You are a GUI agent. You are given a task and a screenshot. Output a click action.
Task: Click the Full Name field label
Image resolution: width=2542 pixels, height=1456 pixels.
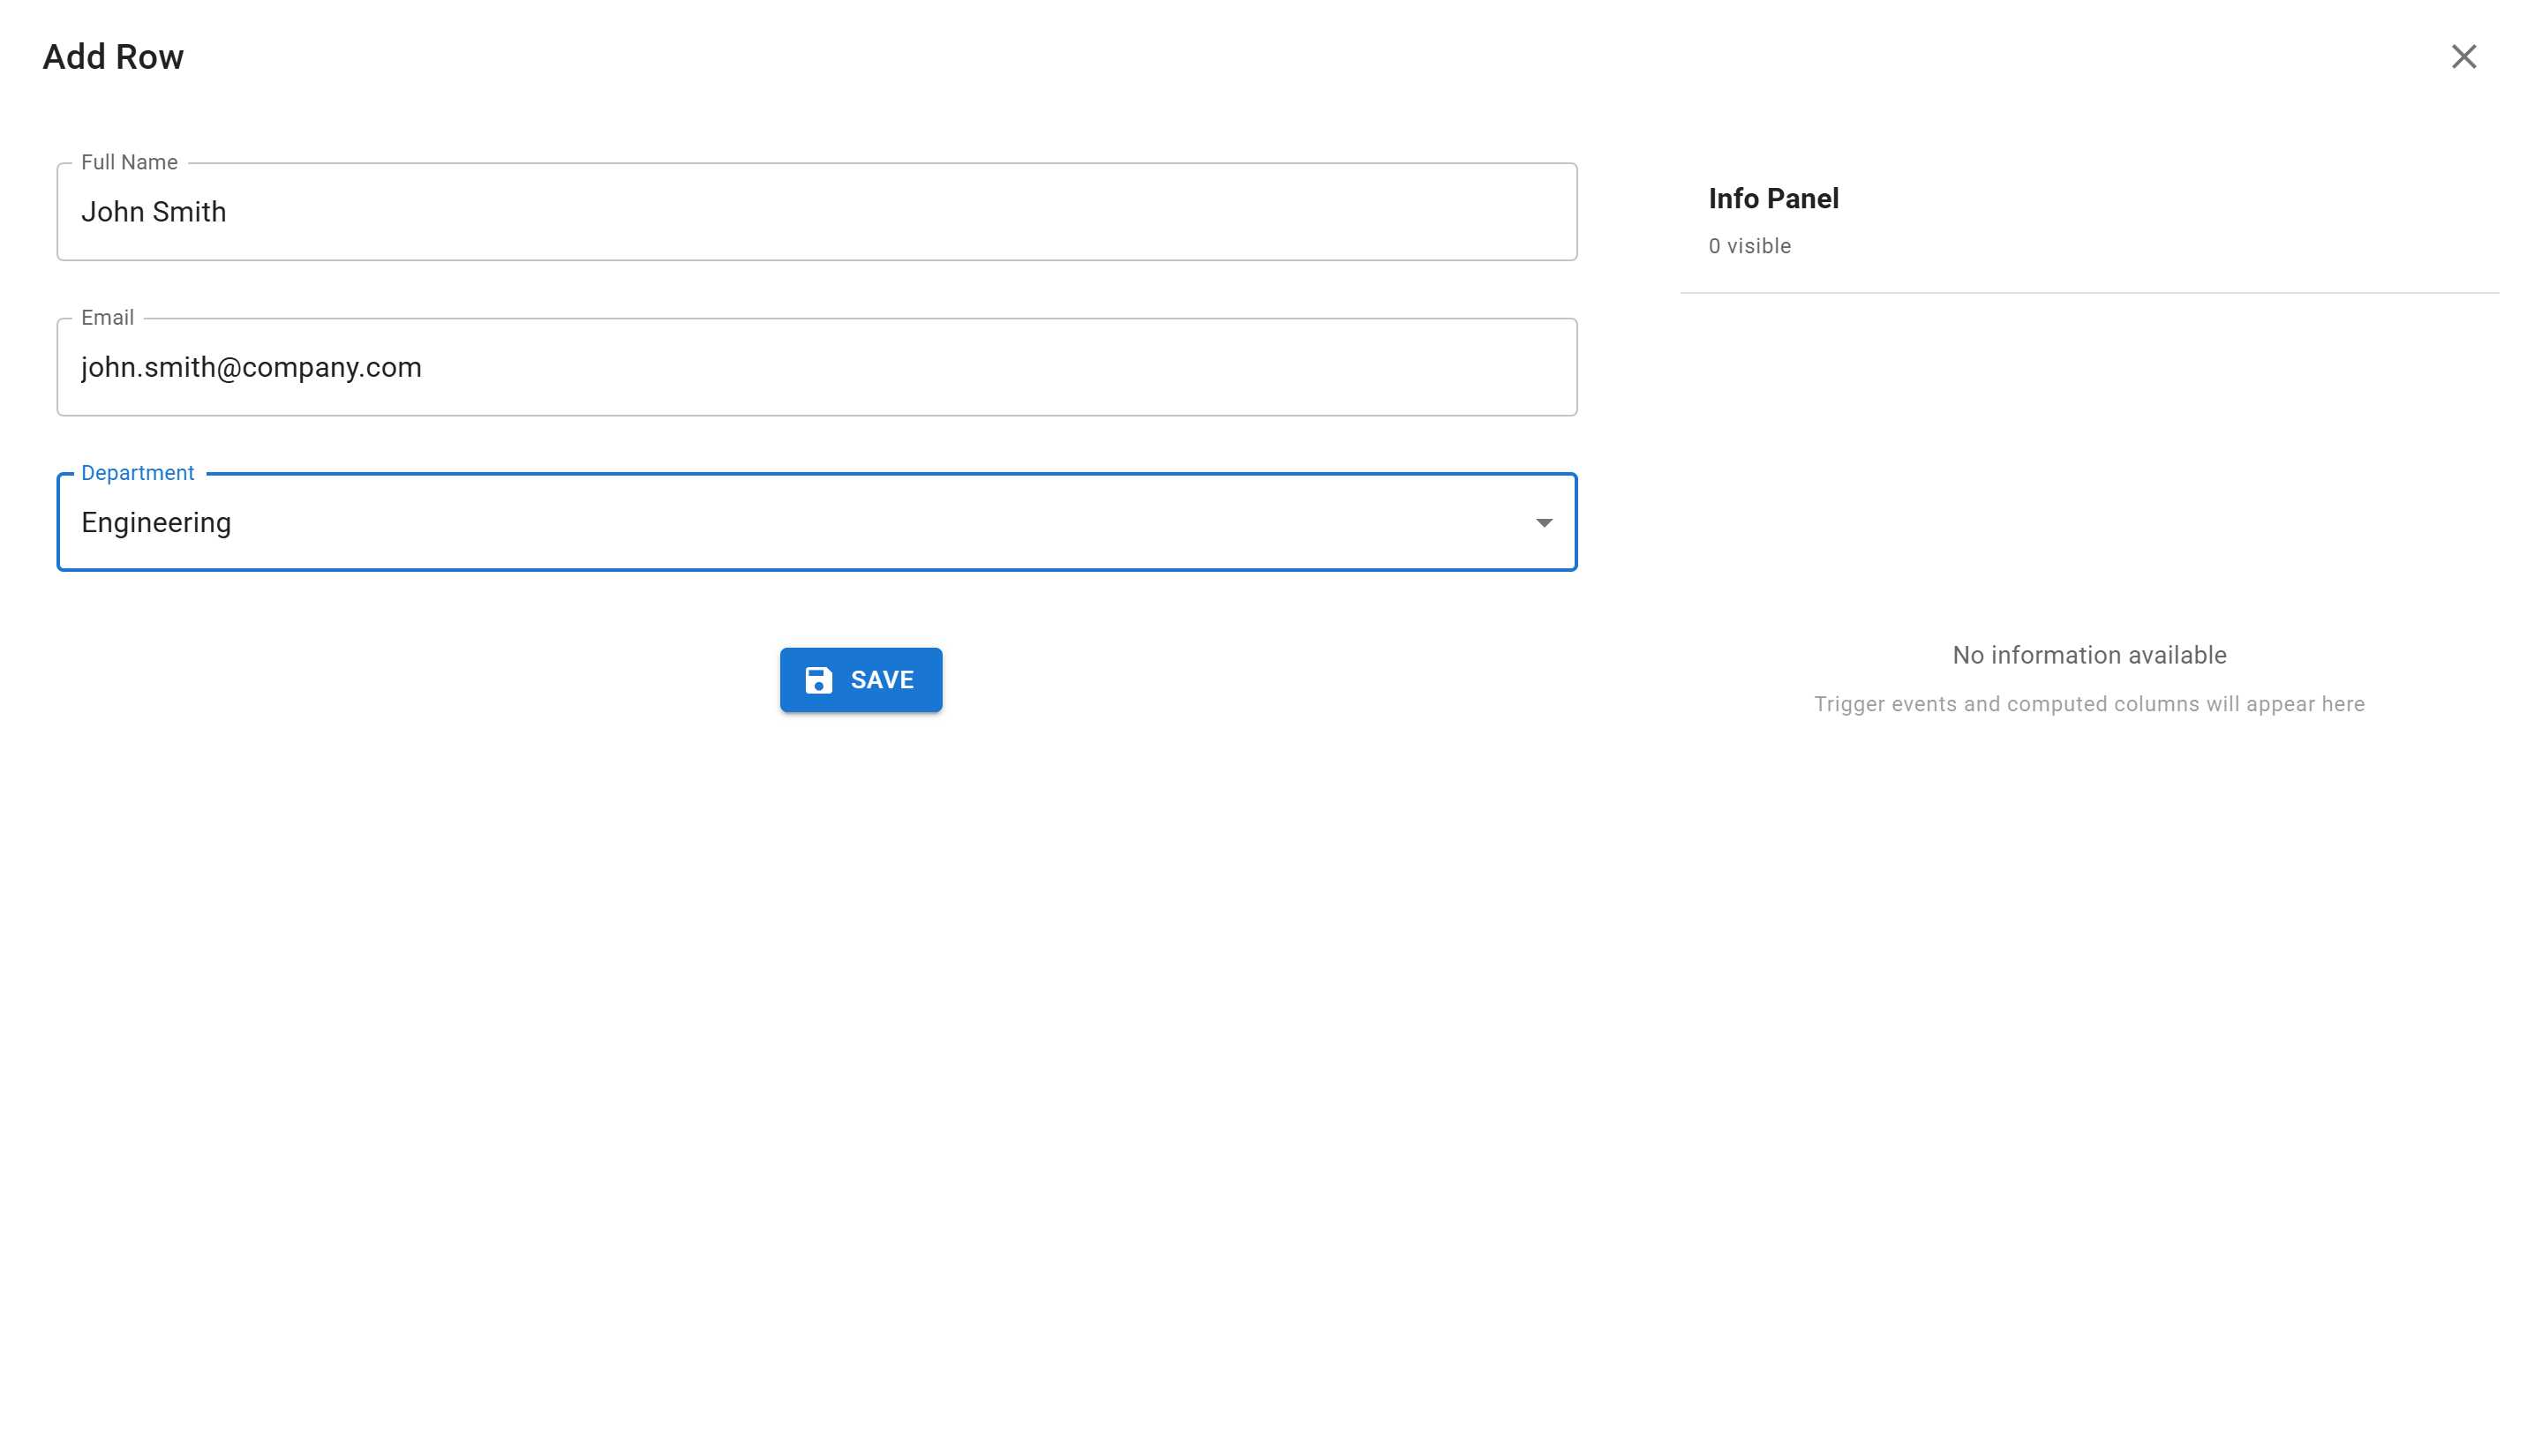[x=129, y=163]
